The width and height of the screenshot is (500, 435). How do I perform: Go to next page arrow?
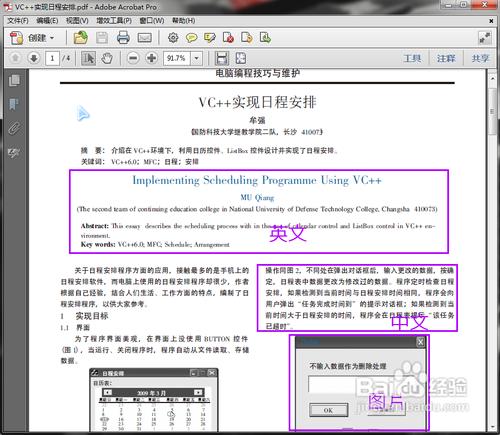coord(34,58)
